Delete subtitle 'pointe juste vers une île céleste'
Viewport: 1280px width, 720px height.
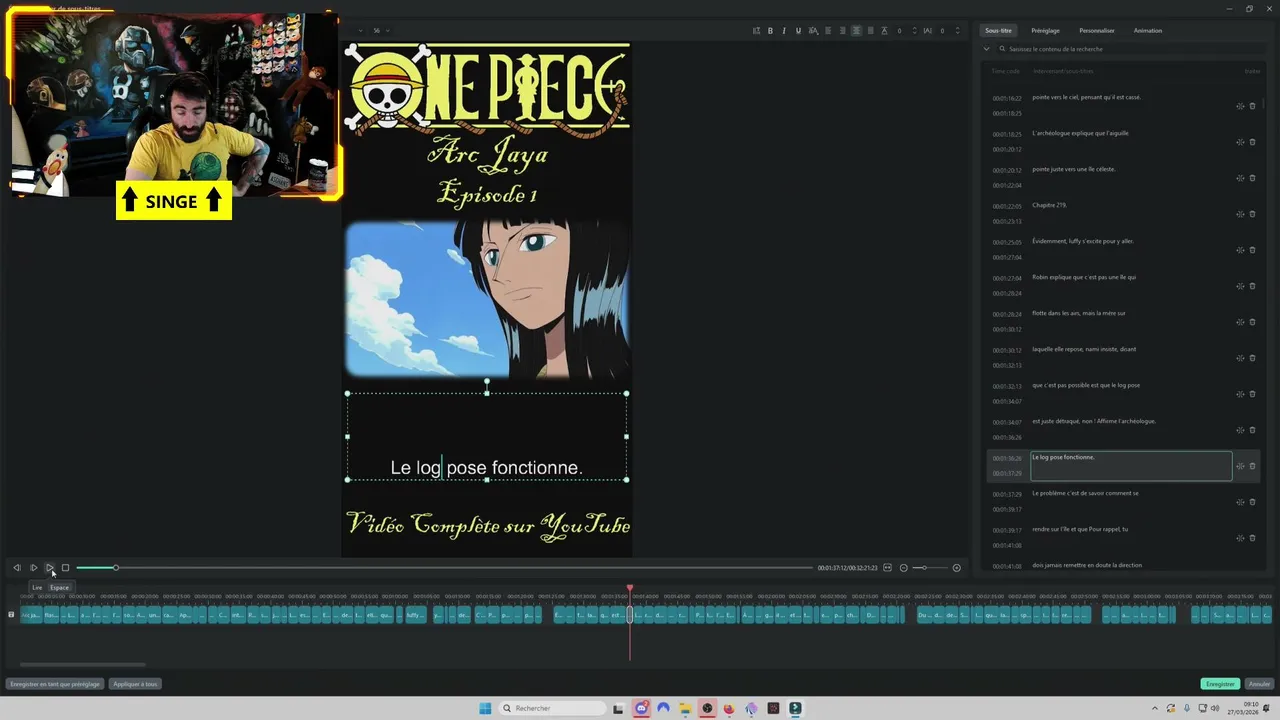click(x=1252, y=178)
